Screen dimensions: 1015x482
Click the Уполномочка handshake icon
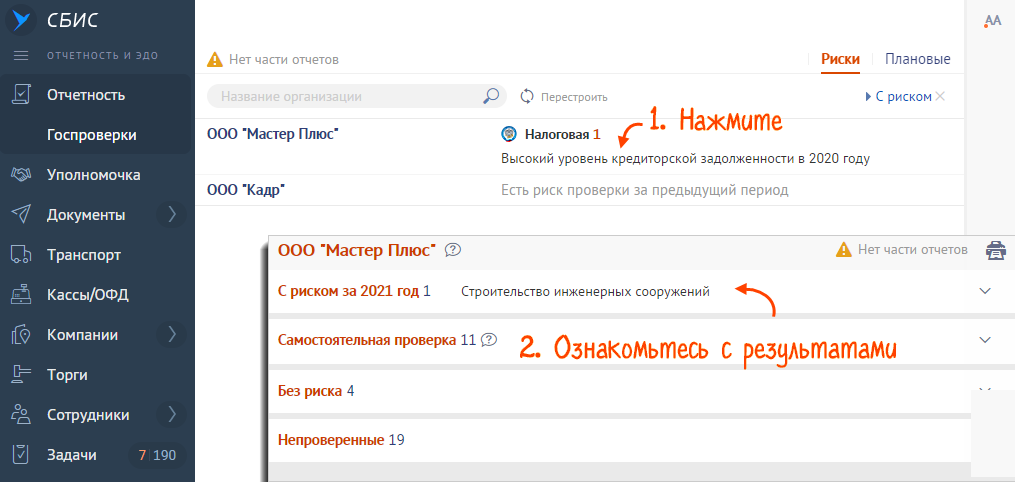(21, 175)
